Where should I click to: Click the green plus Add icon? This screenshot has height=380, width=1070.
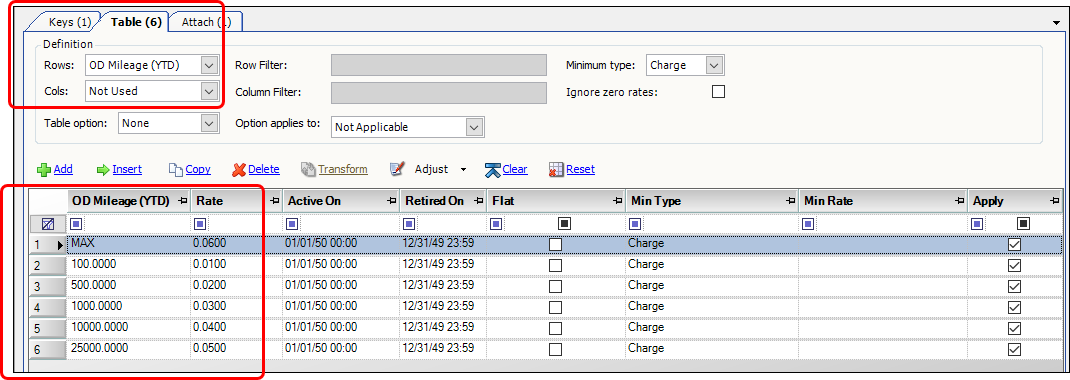43,169
